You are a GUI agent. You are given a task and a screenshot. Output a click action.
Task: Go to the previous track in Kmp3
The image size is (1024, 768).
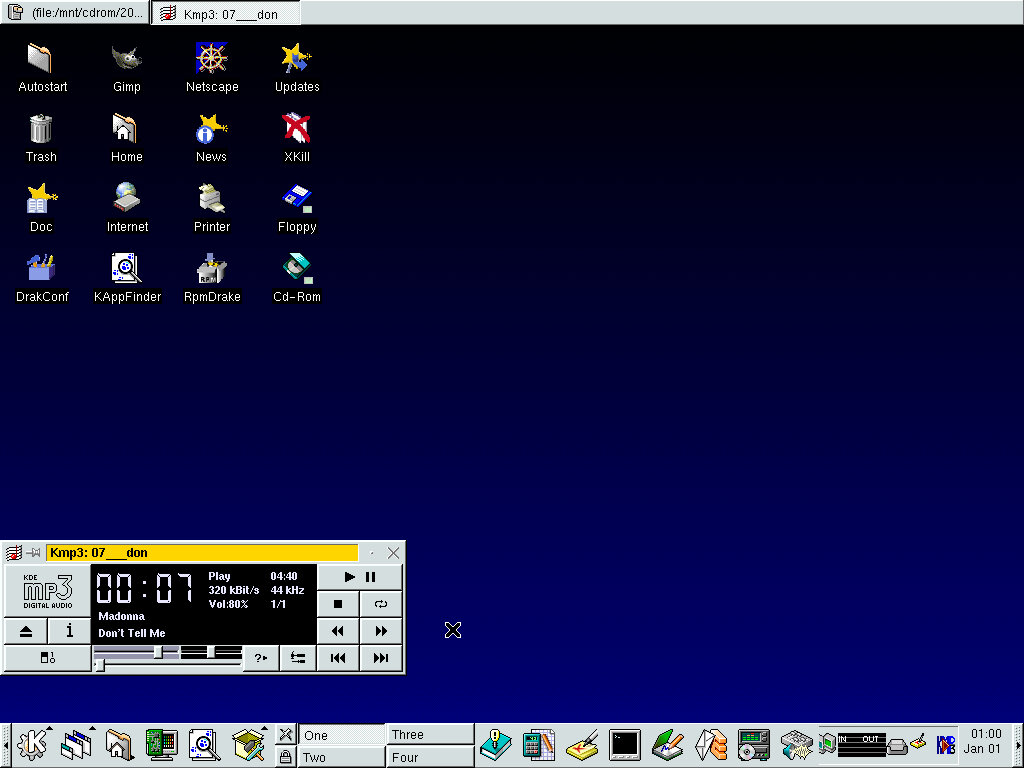tap(338, 658)
